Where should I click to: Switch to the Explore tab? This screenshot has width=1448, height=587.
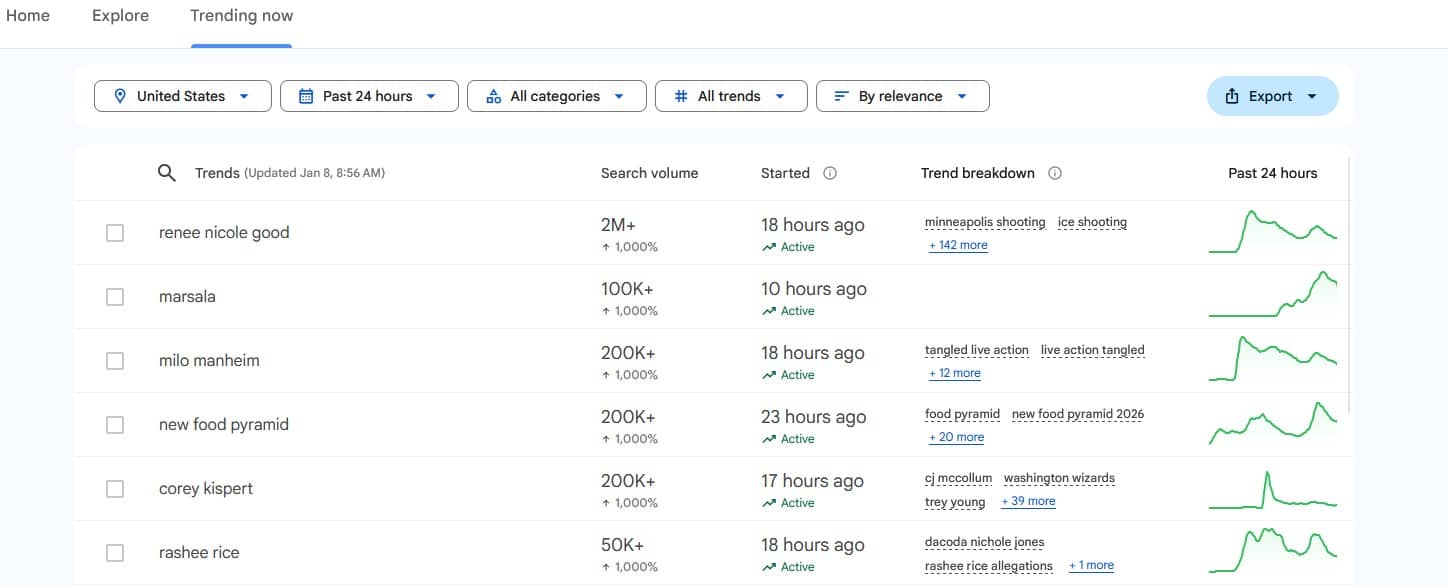pos(120,16)
